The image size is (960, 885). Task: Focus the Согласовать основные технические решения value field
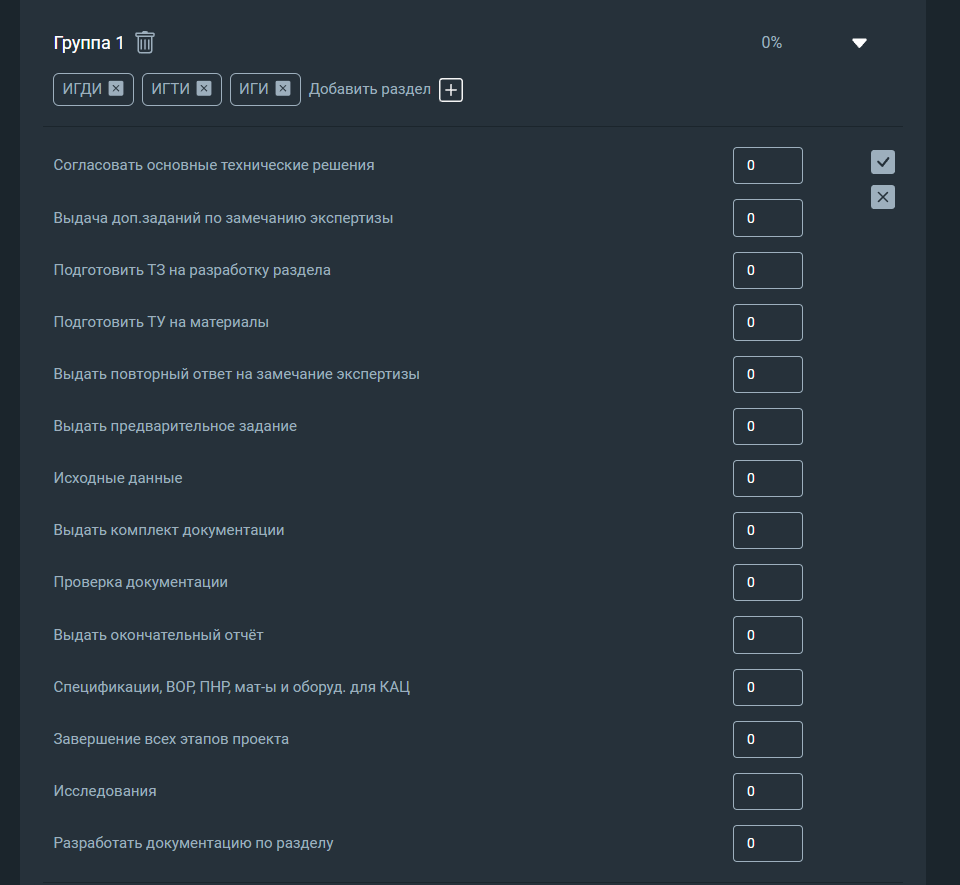(768, 165)
